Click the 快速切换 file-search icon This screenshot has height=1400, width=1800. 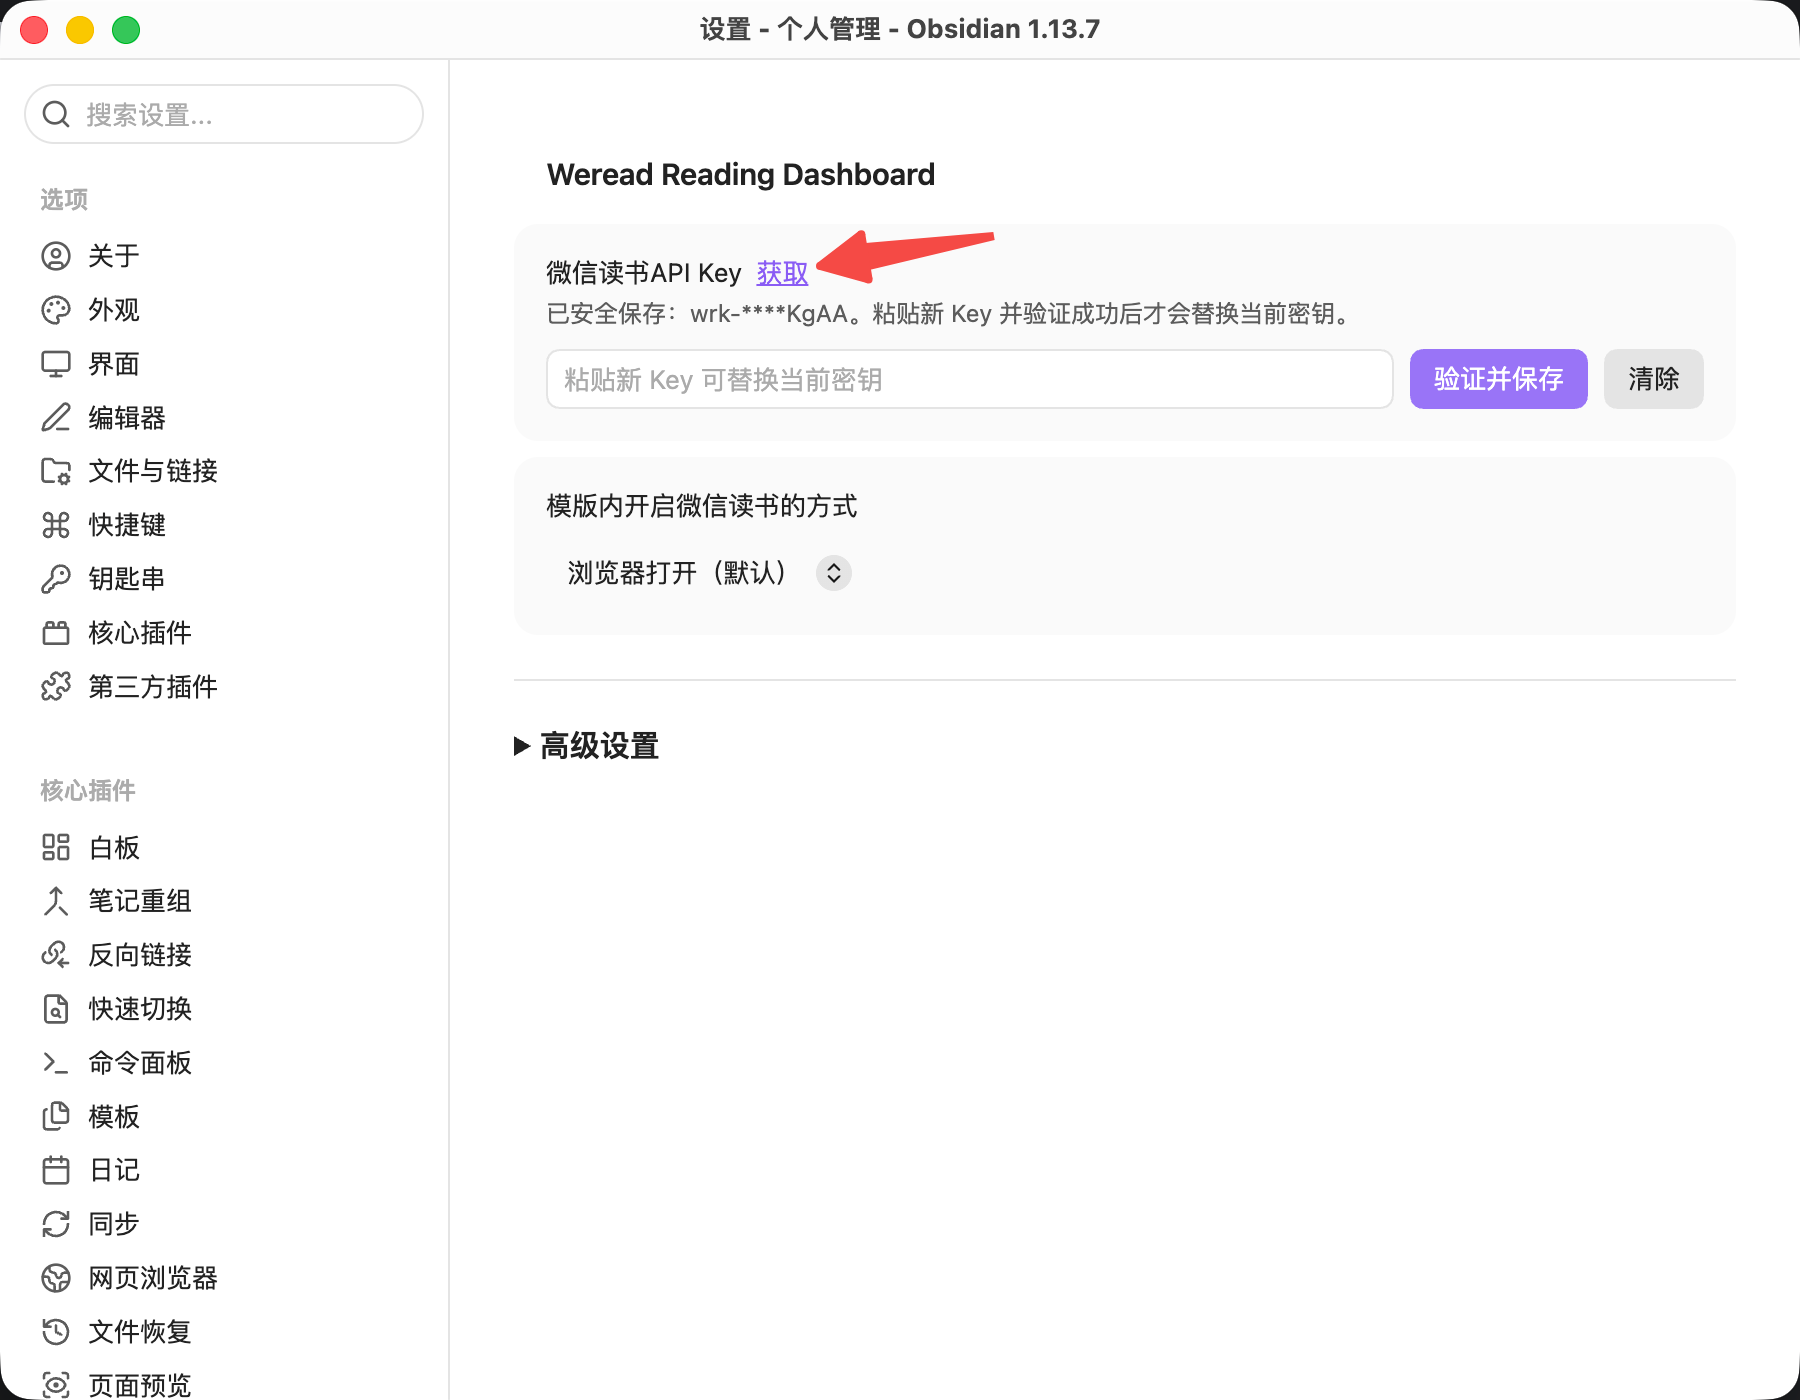coord(56,1009)
